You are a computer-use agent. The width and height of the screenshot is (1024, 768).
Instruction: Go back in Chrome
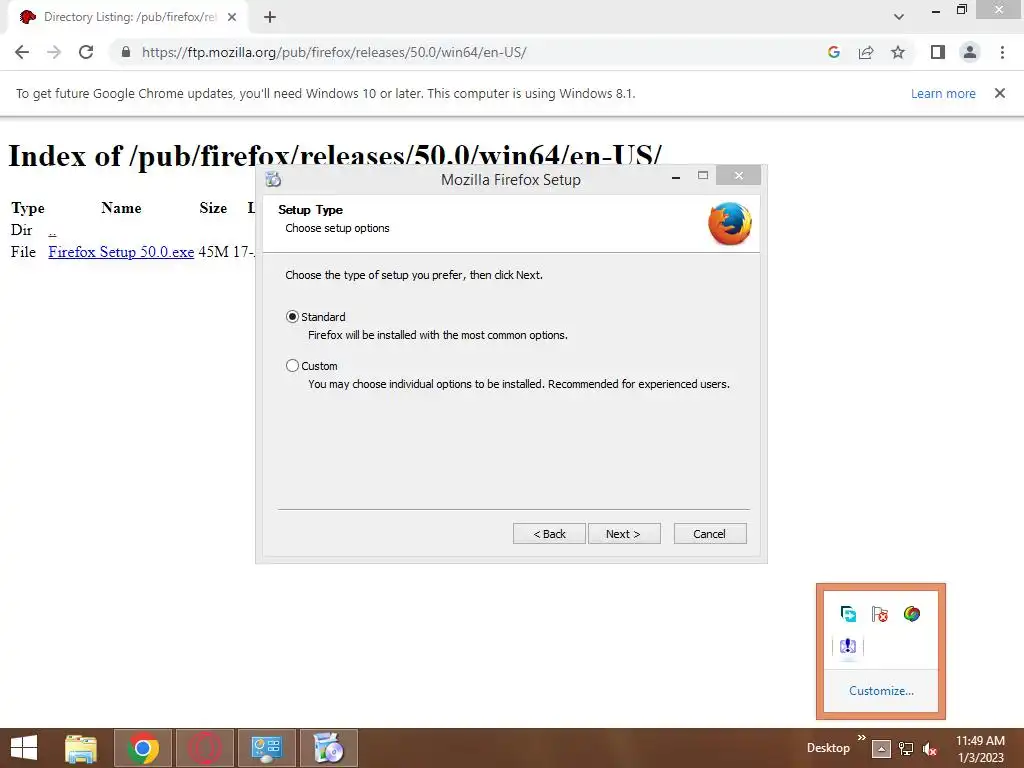point(22,52)
